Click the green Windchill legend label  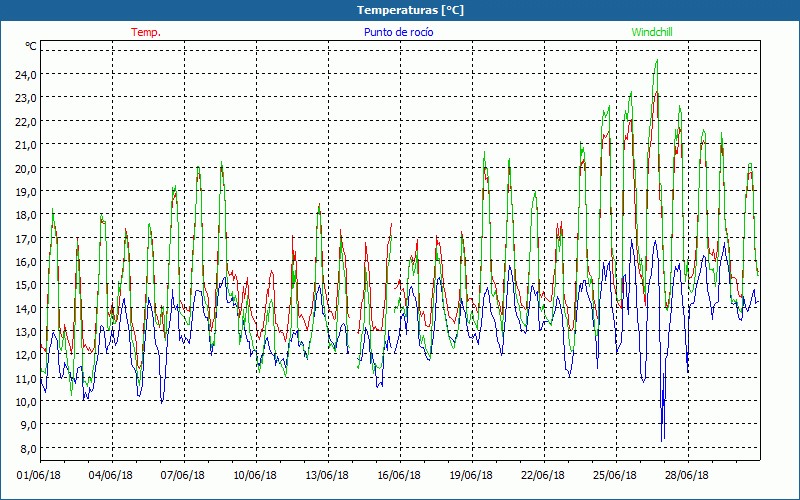(652, 32)
